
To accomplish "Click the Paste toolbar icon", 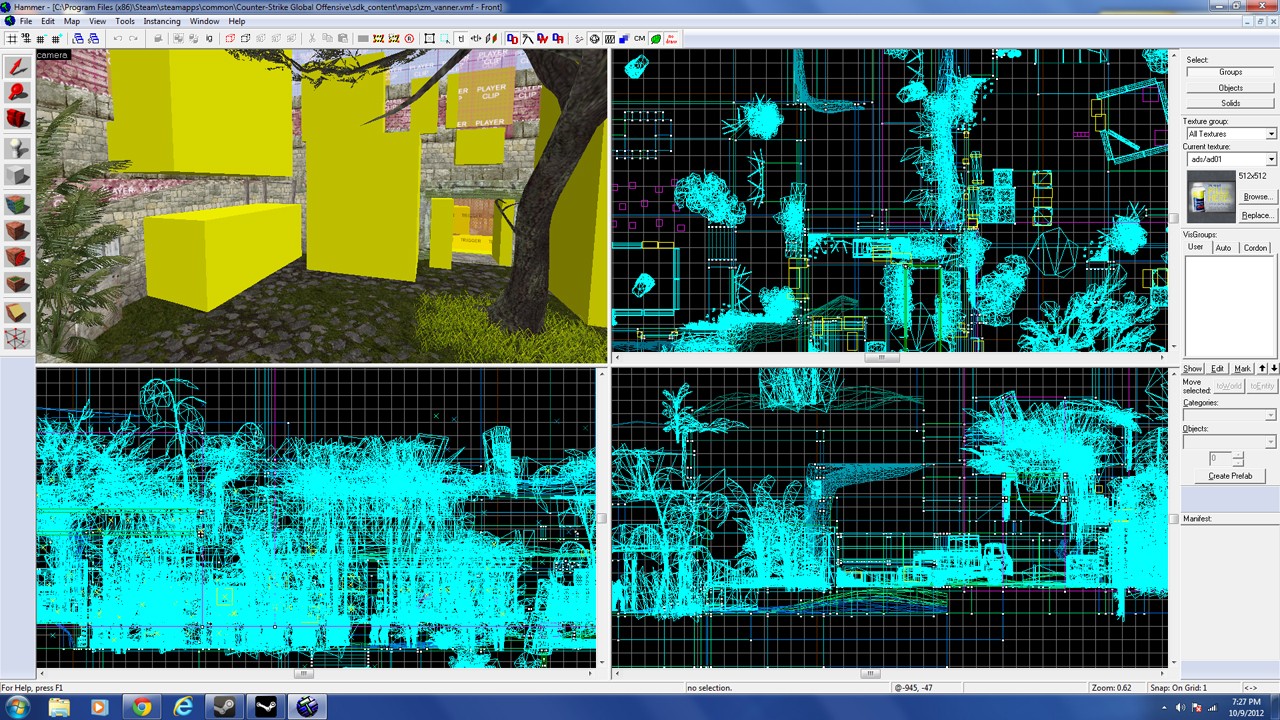I will click(x=343, y=39).
